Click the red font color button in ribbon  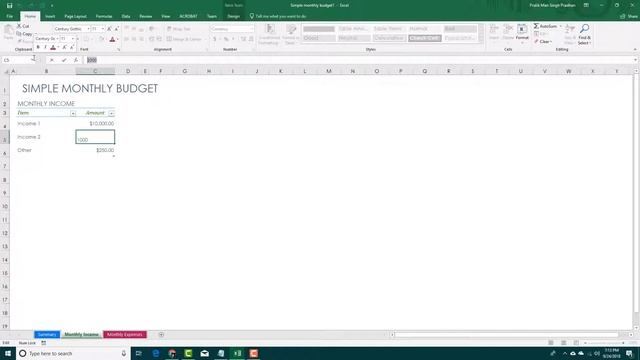pyautogui.click(x=112, y=39)
